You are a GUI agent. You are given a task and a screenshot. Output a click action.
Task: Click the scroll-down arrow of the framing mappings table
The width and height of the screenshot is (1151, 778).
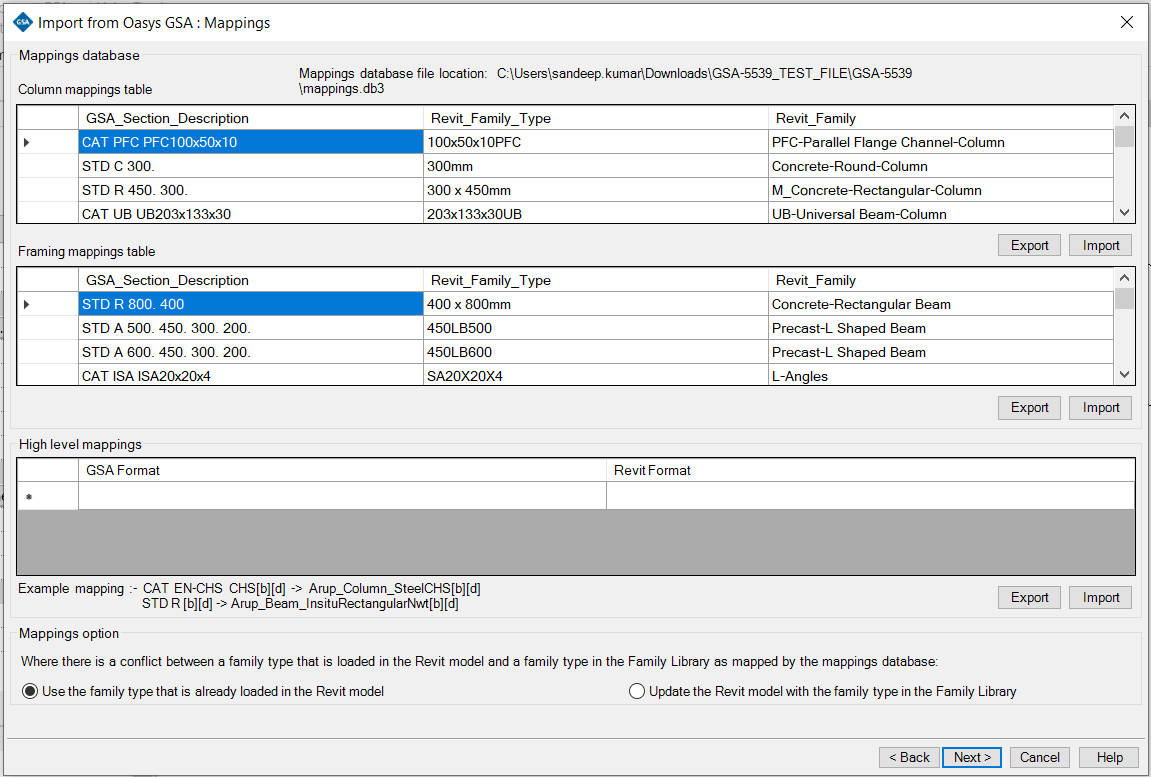(1124, 375)
